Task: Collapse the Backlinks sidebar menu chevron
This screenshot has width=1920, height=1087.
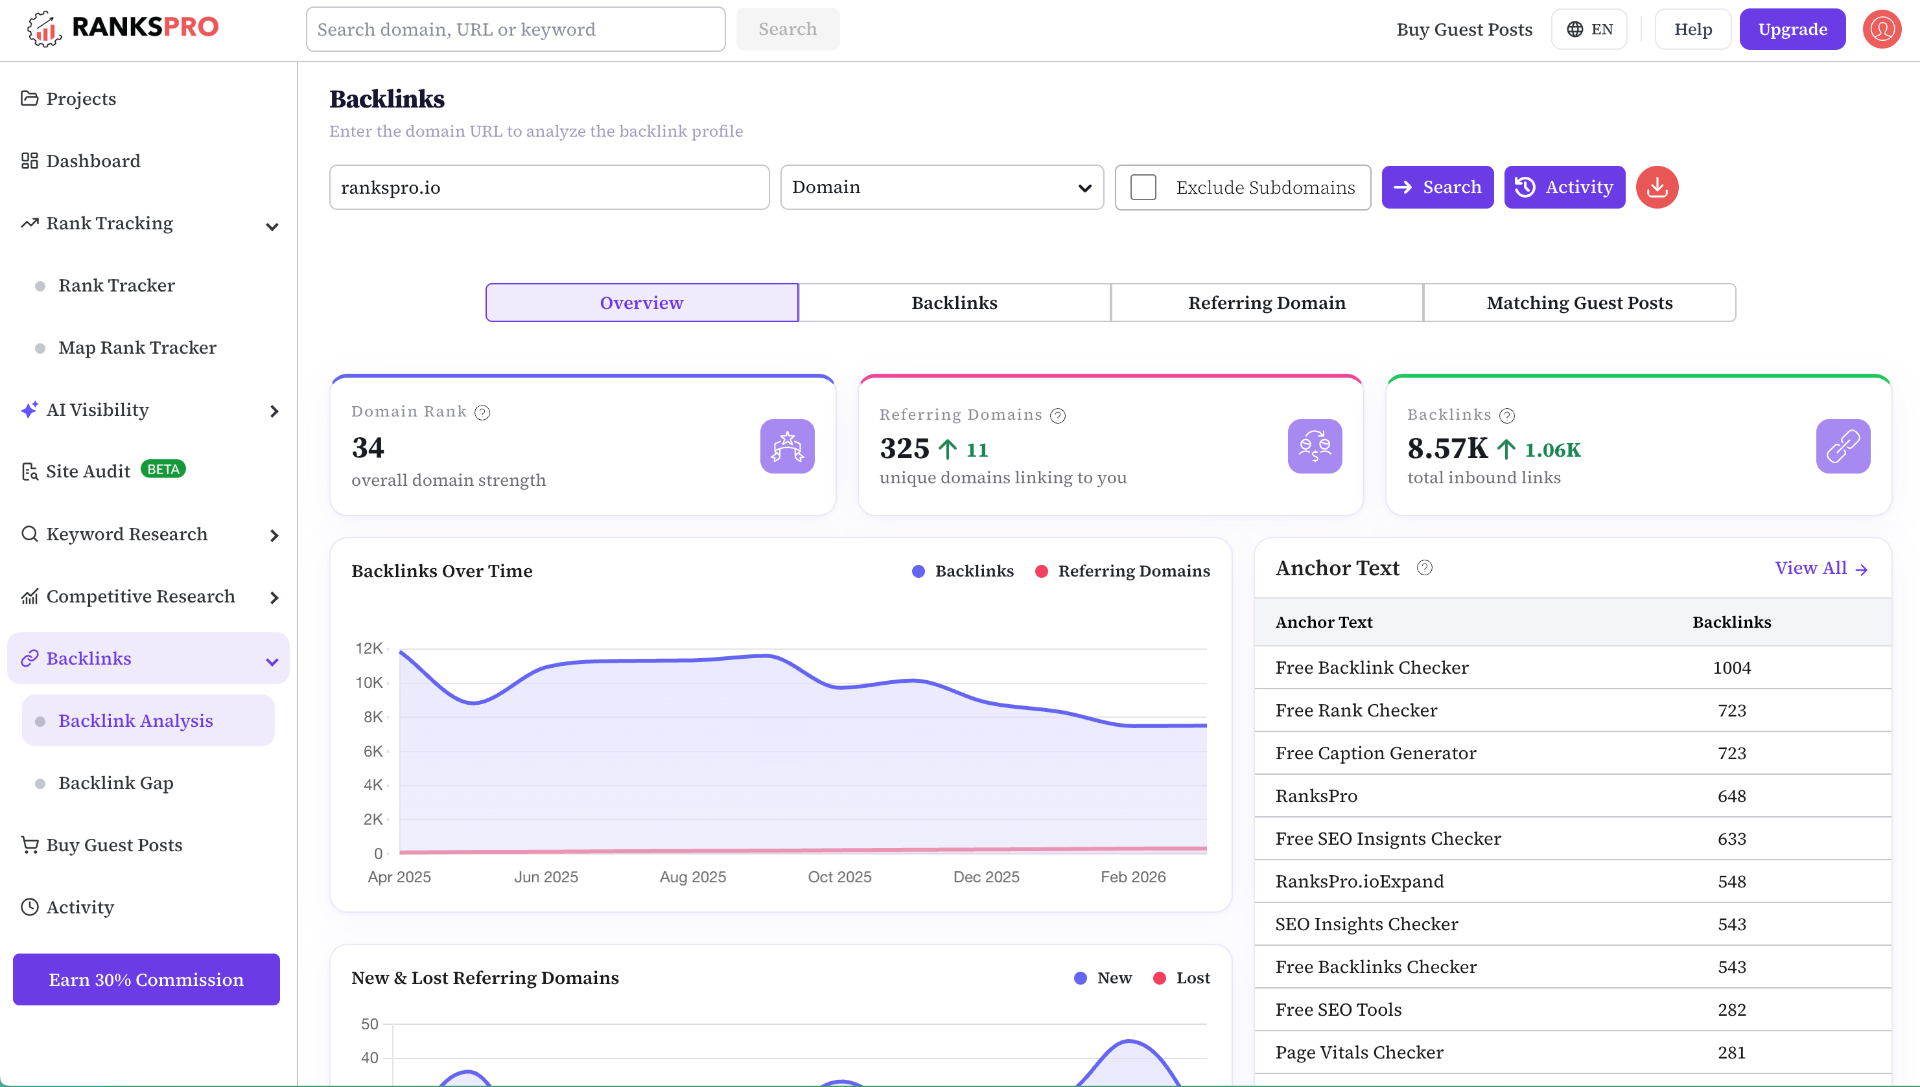Action: click(272, 662)
